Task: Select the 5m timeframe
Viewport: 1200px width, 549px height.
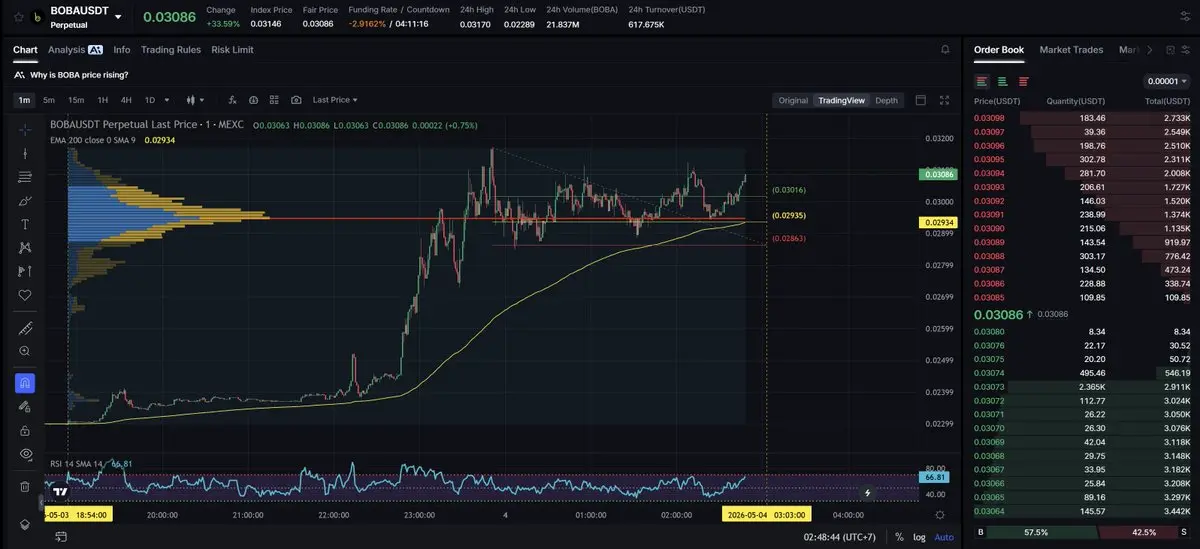Action: (x=49, y=100)
